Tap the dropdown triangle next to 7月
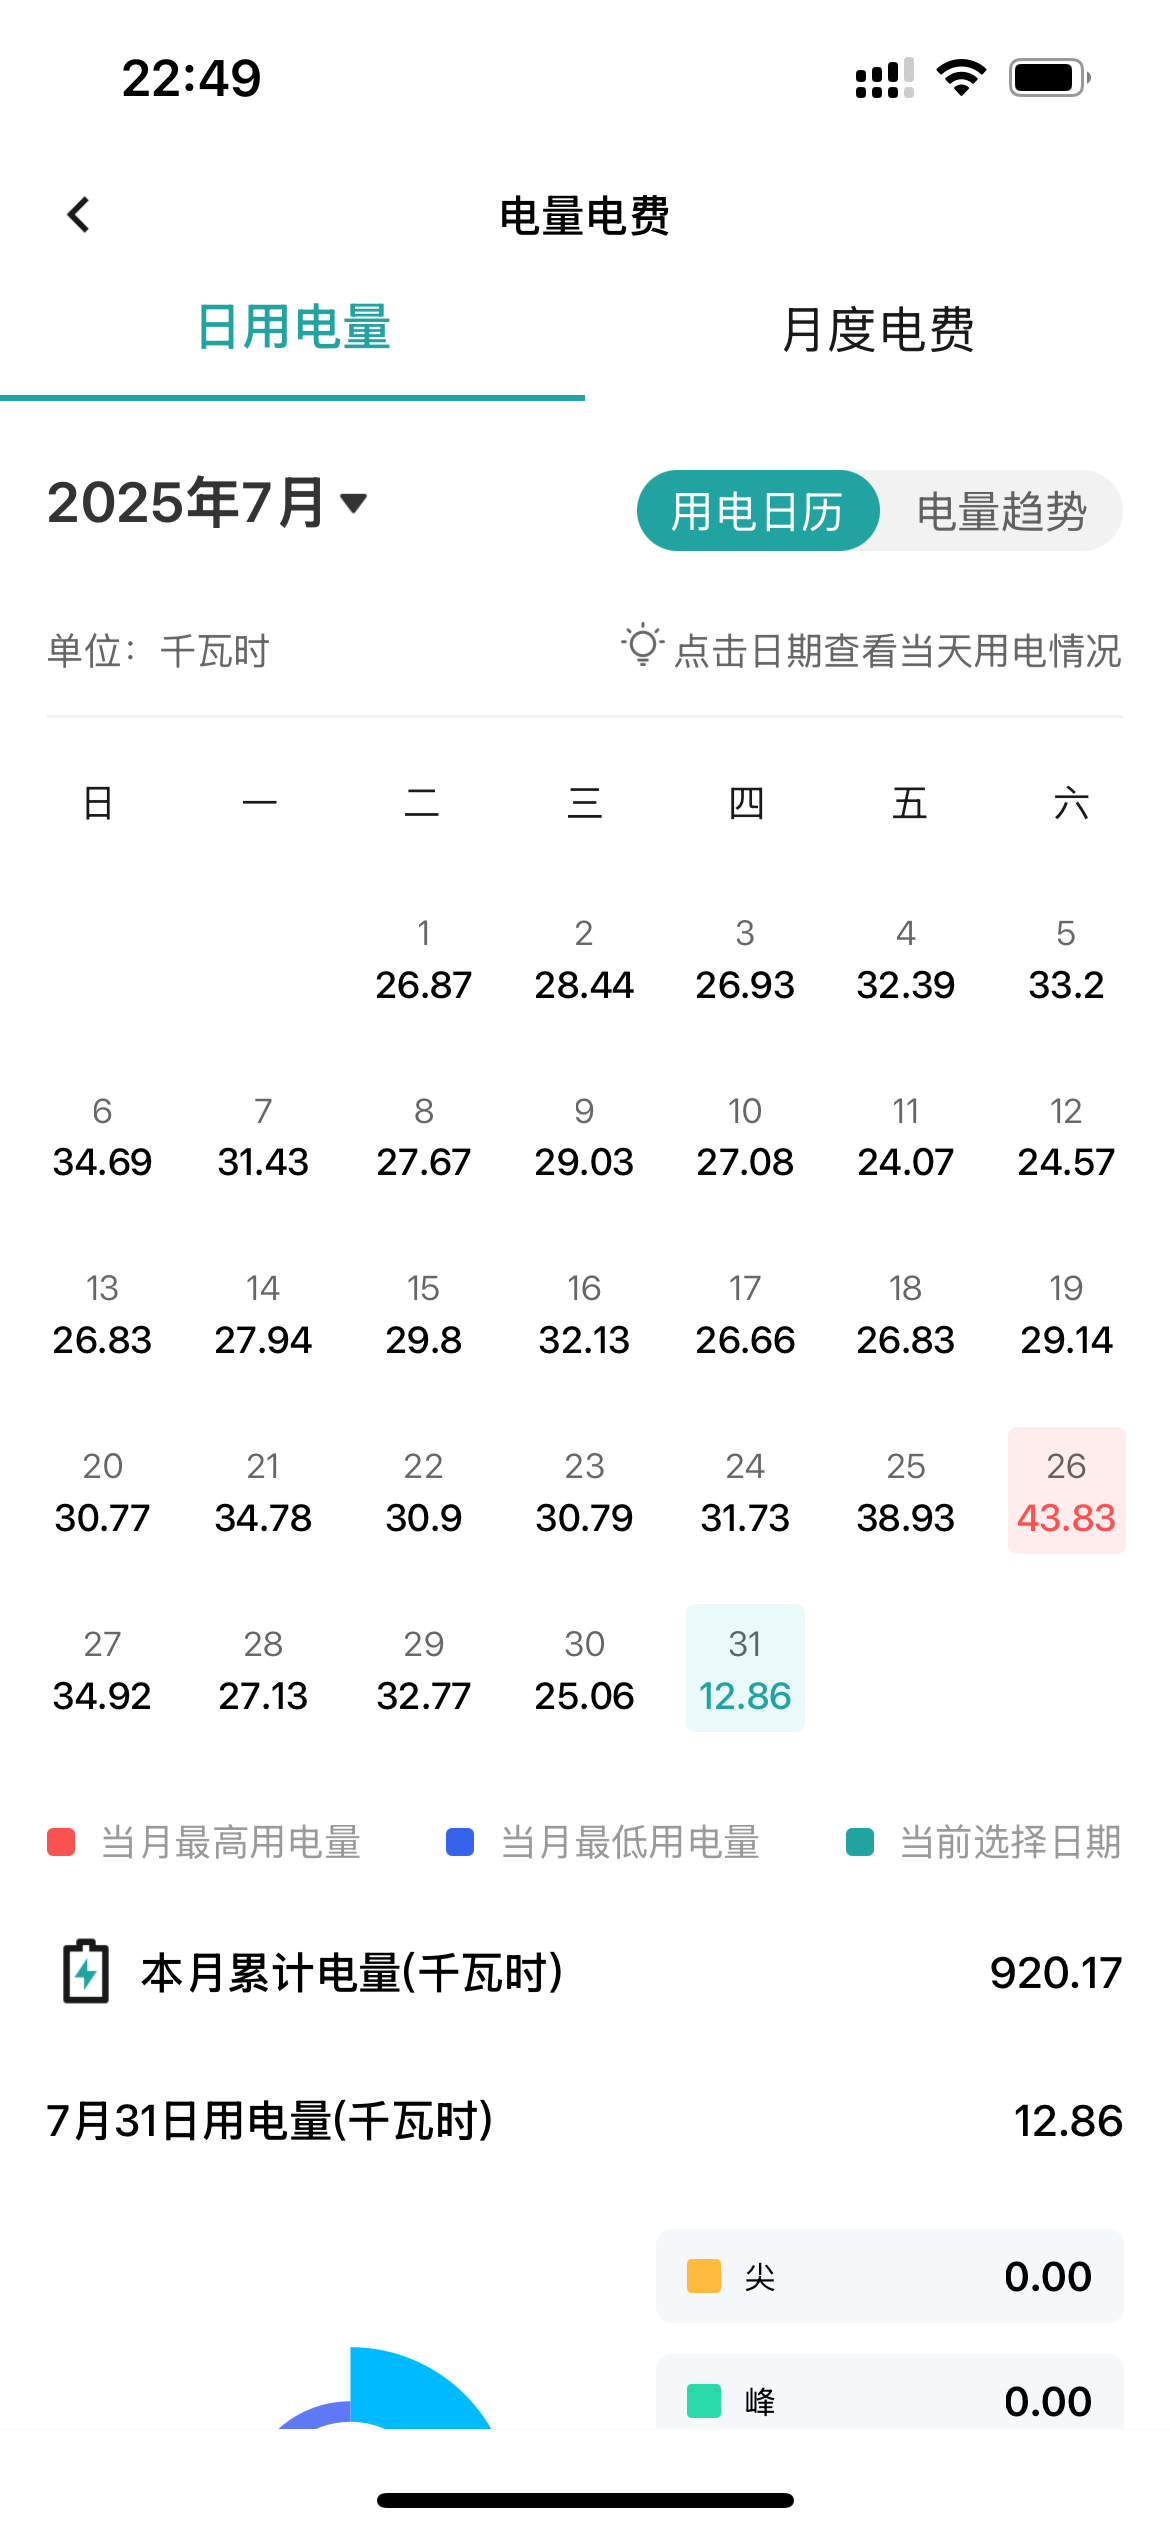 pyautogui.click(x=354, y=503)
